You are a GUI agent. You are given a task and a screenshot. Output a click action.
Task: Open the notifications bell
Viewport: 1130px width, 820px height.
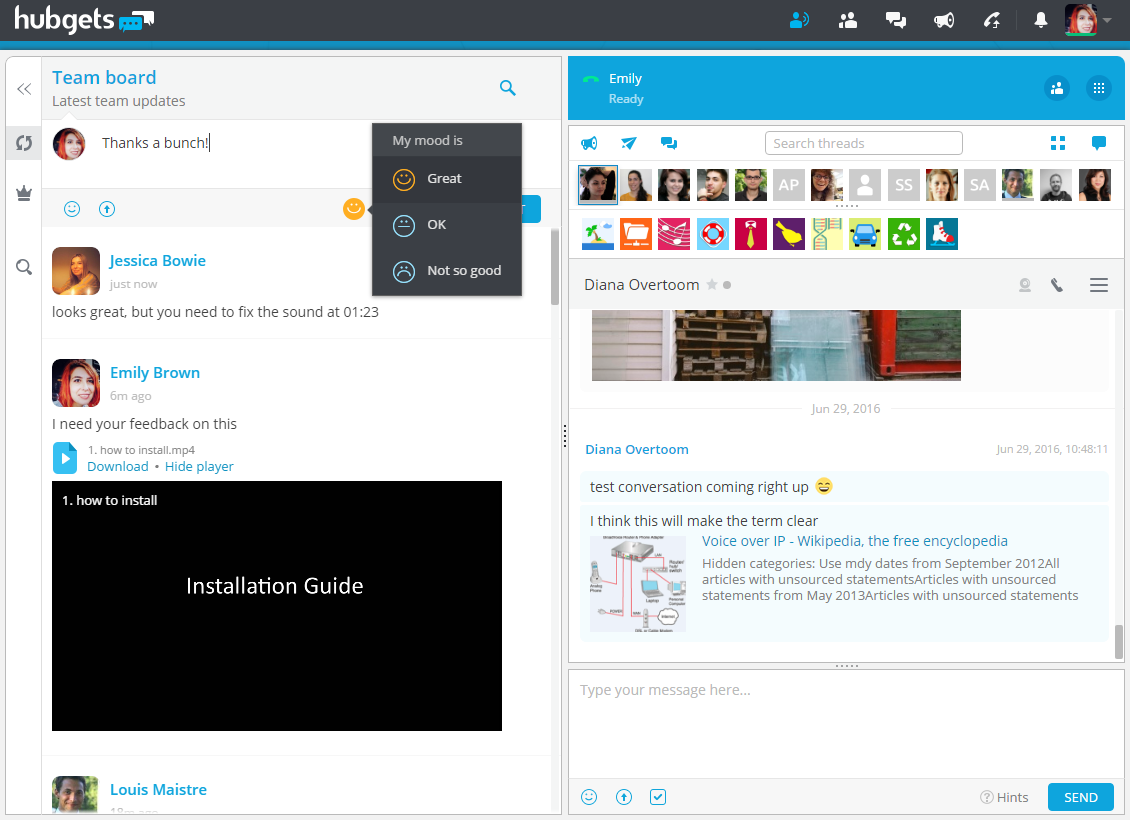pyautogui.click(x=1041, y=20)
